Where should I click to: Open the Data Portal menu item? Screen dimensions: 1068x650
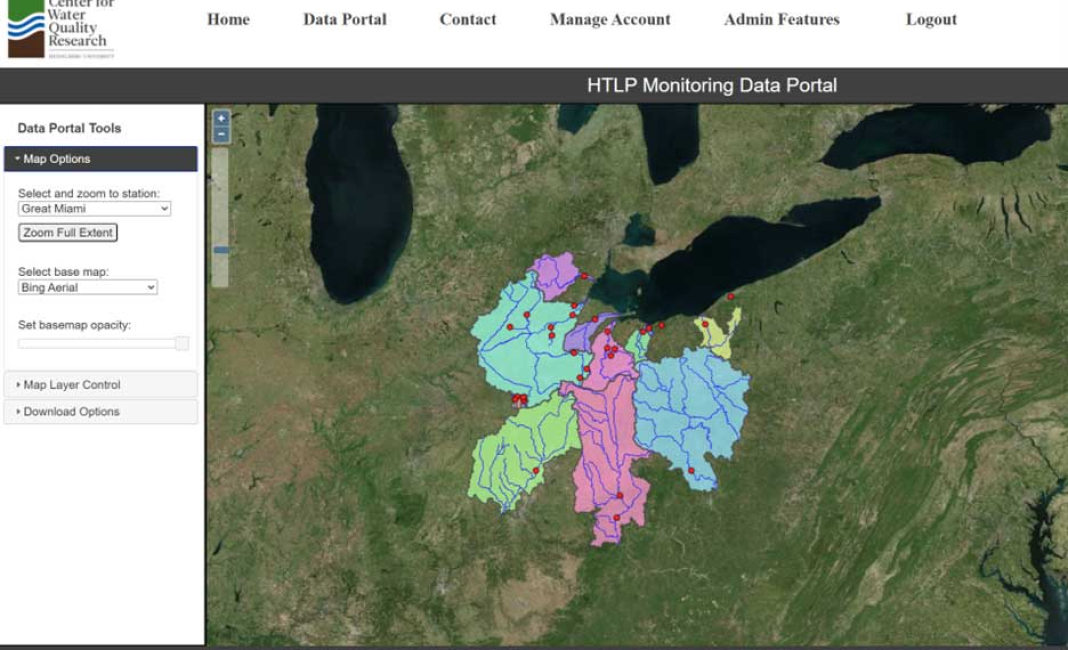[x=344, y=19]
